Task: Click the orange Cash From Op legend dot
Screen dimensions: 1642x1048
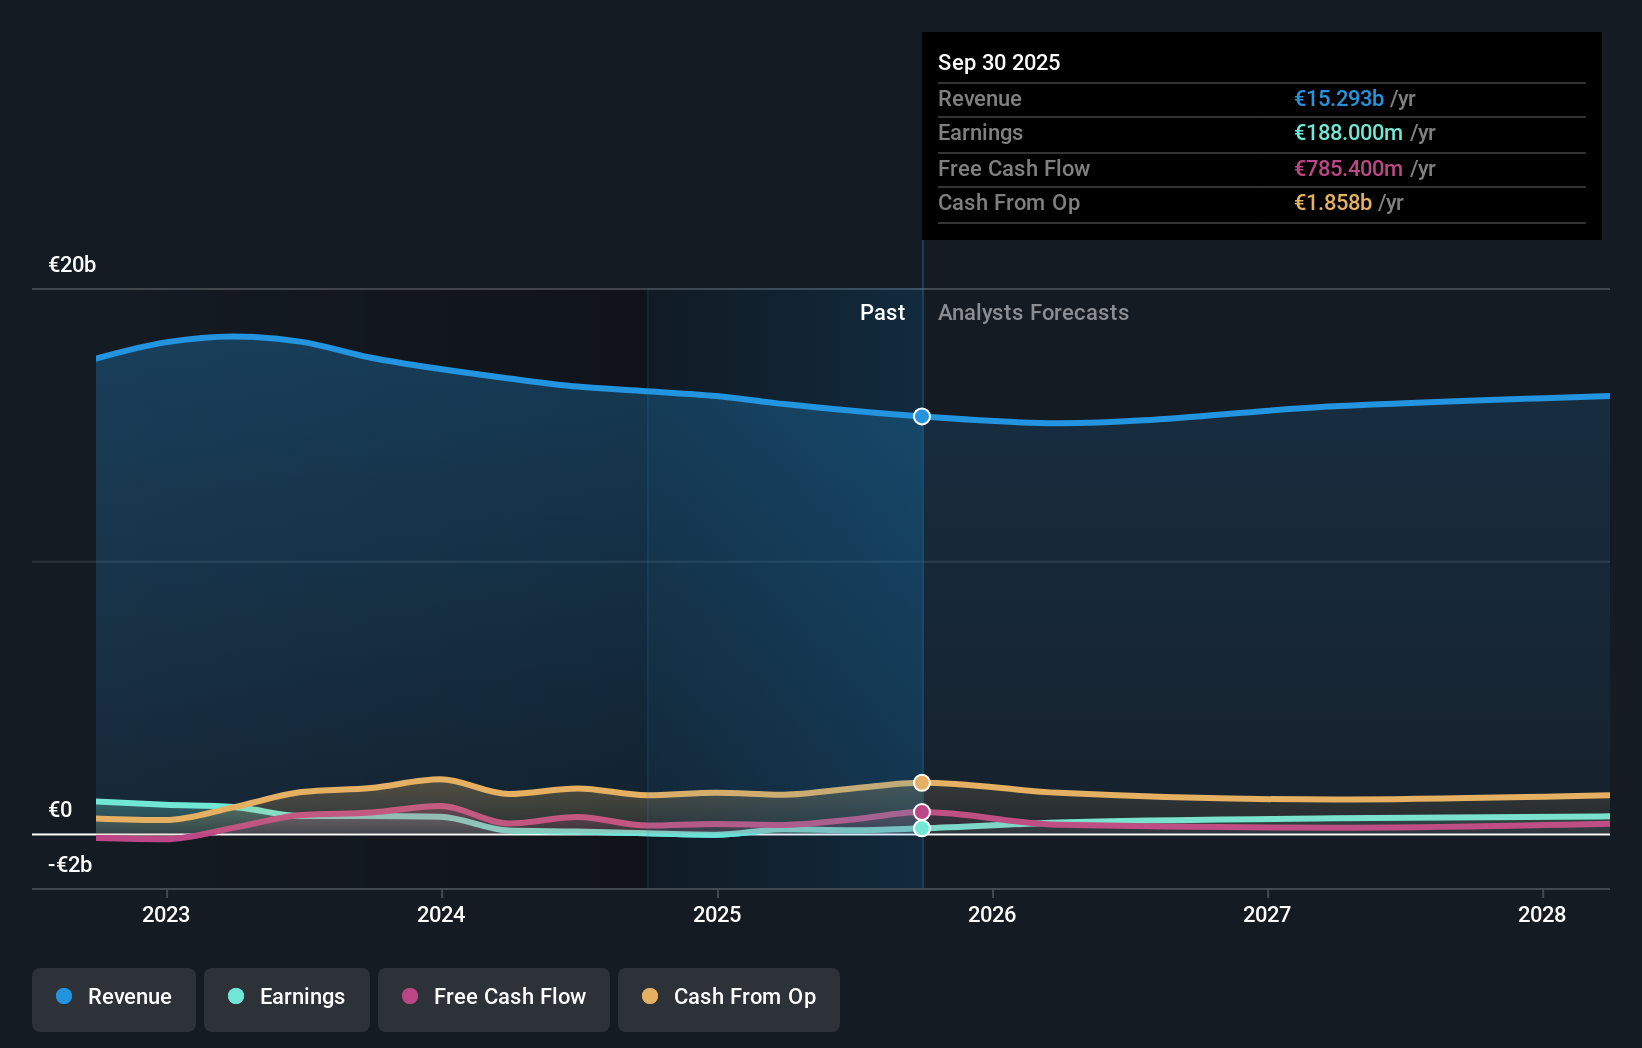Action: (651, 996)
